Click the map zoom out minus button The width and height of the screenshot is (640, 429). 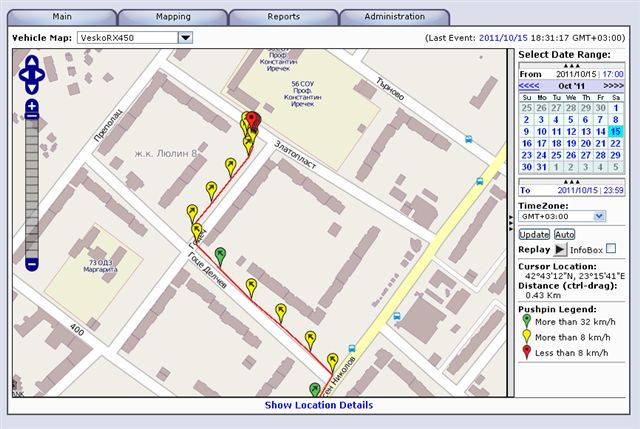tap(32, 264)
